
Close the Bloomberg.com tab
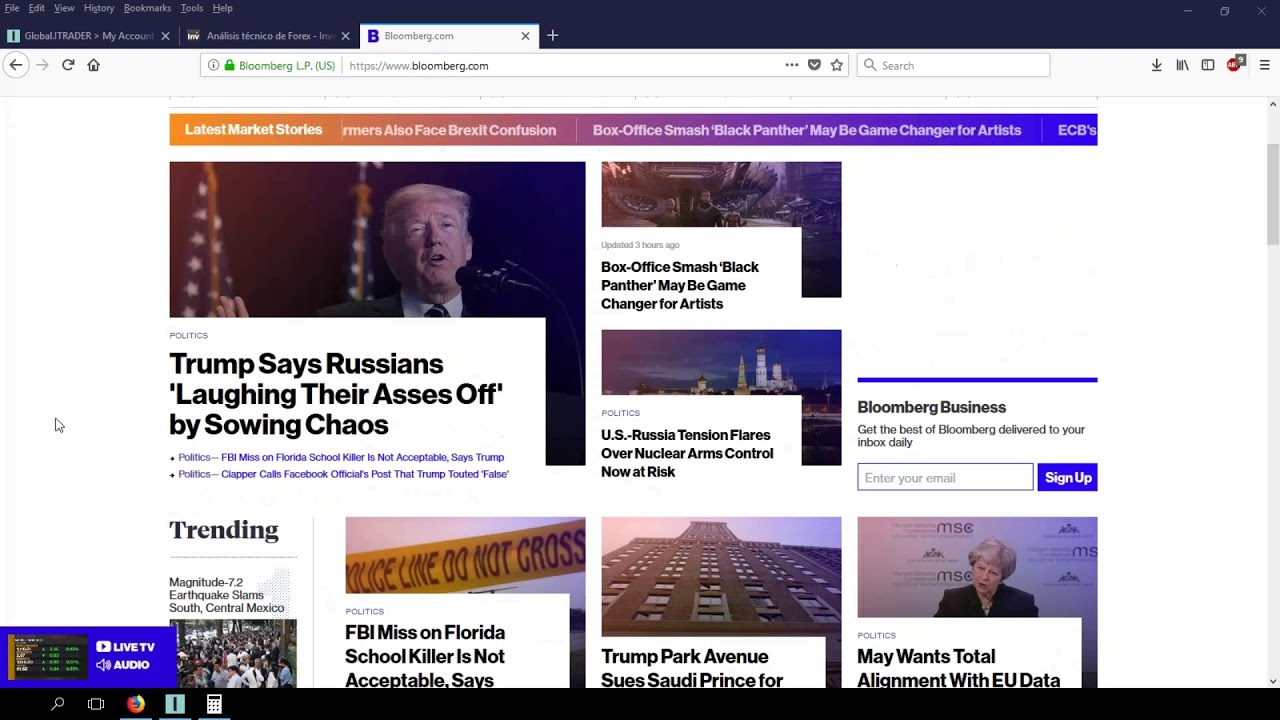[525, 36]
